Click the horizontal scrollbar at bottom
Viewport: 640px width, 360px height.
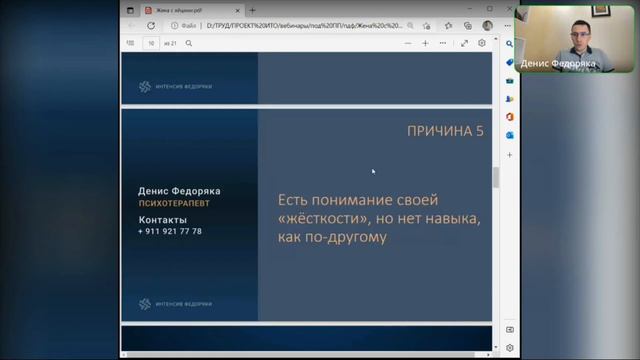tap(300, 355)
